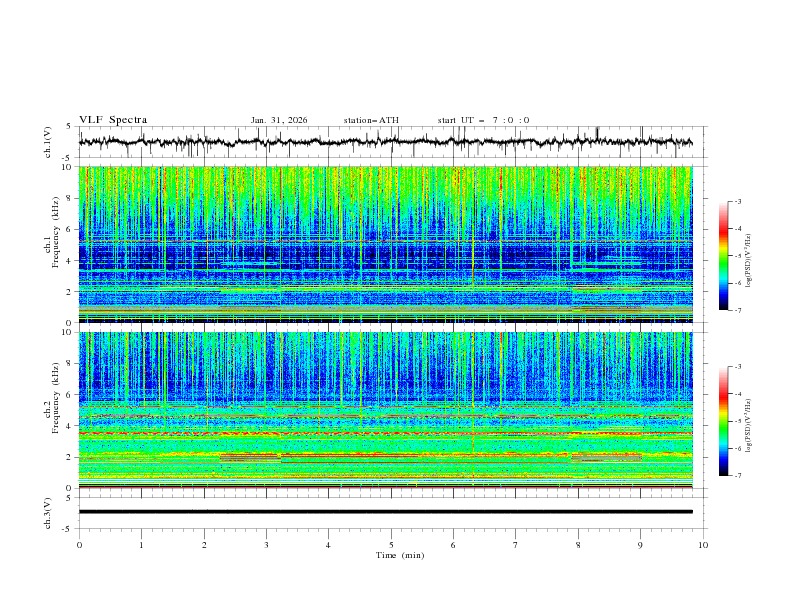Click time axis tick label "3"
Image resolution: width=792 pixels, height=612 pixels.
coord(266,545)
